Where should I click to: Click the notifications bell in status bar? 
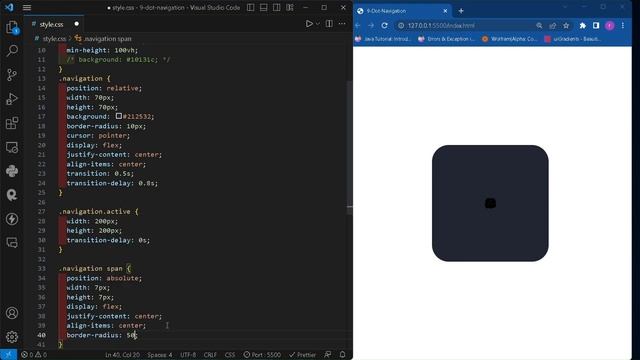pos(342,355)
